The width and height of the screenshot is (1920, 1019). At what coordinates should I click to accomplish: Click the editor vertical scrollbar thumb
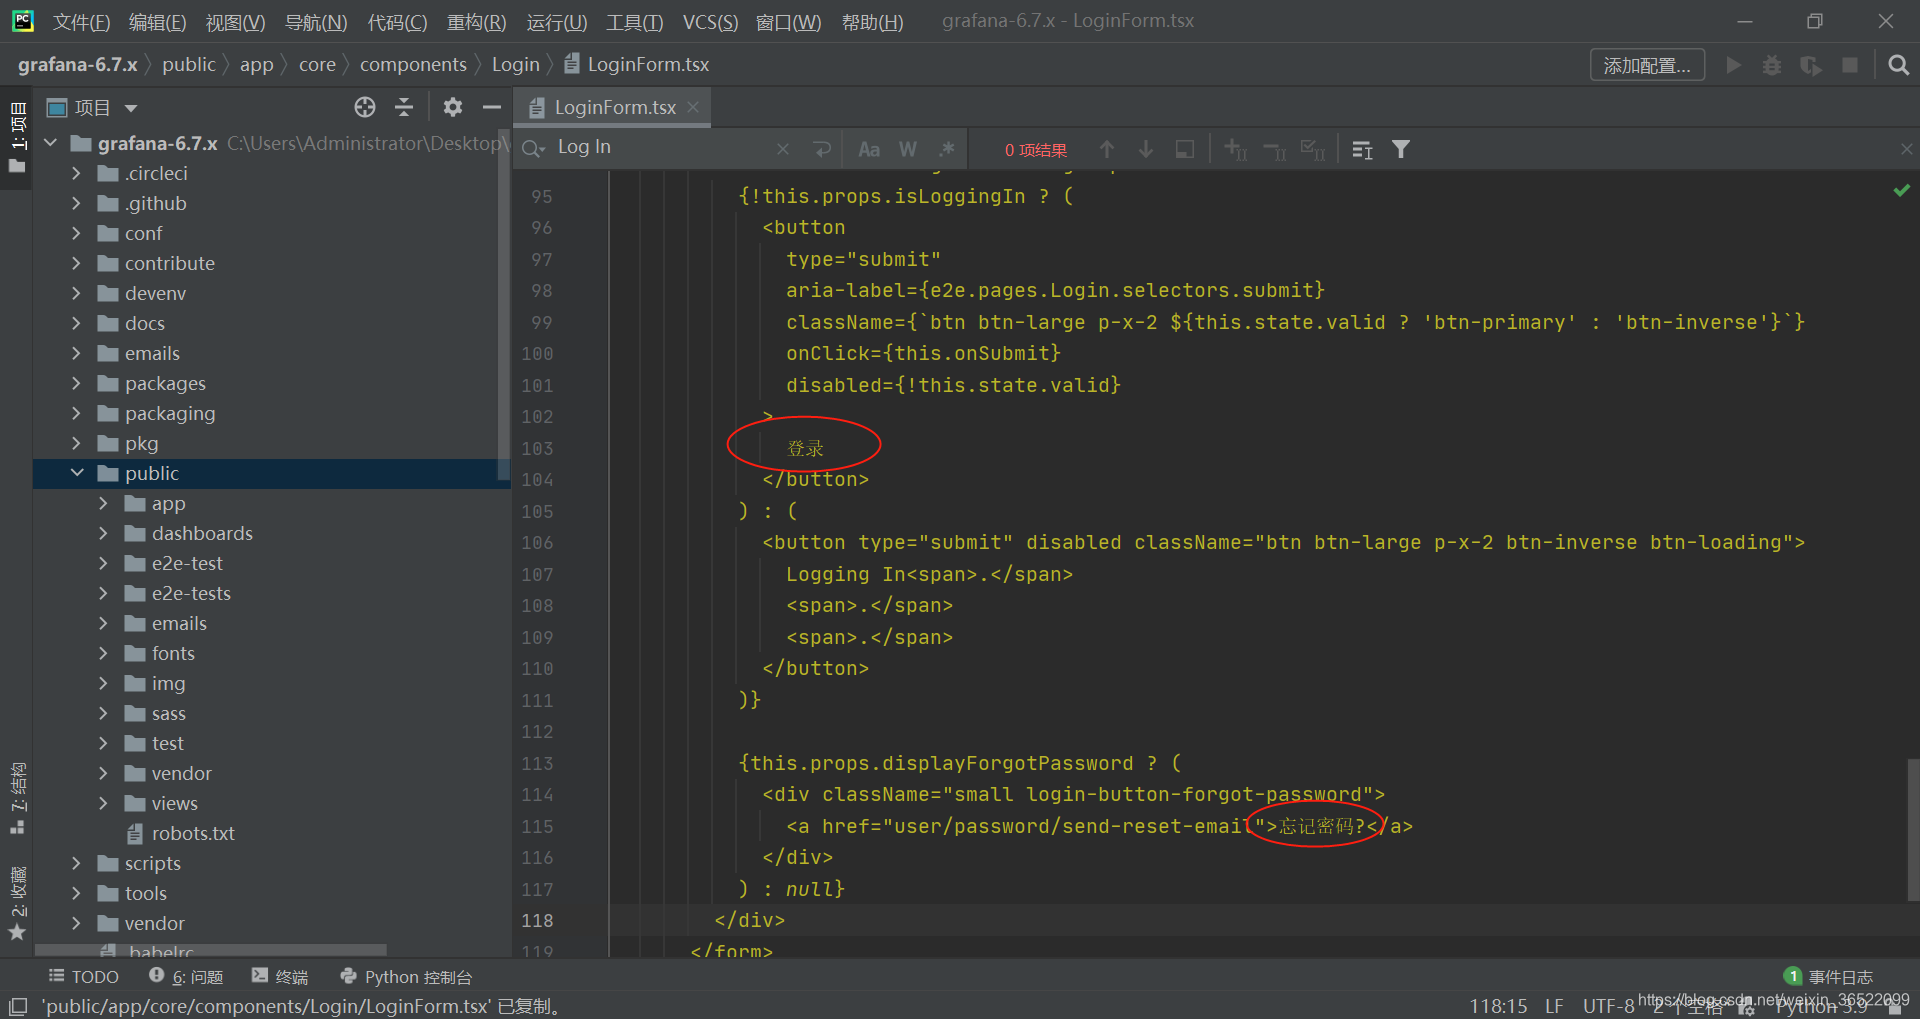tap(1913, 830)
